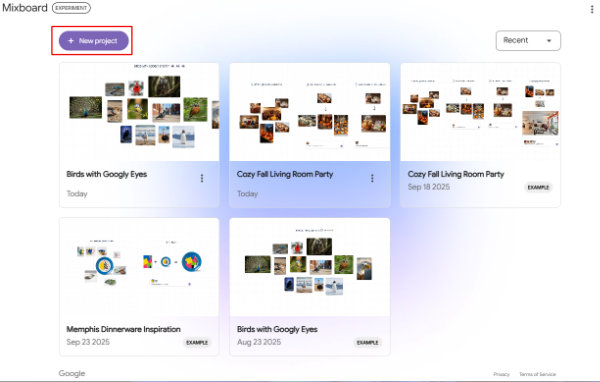Click EXAMPLE badge on Memphis Dinnerware card
This screenshot has width=600, height=382.
point(197,343)
